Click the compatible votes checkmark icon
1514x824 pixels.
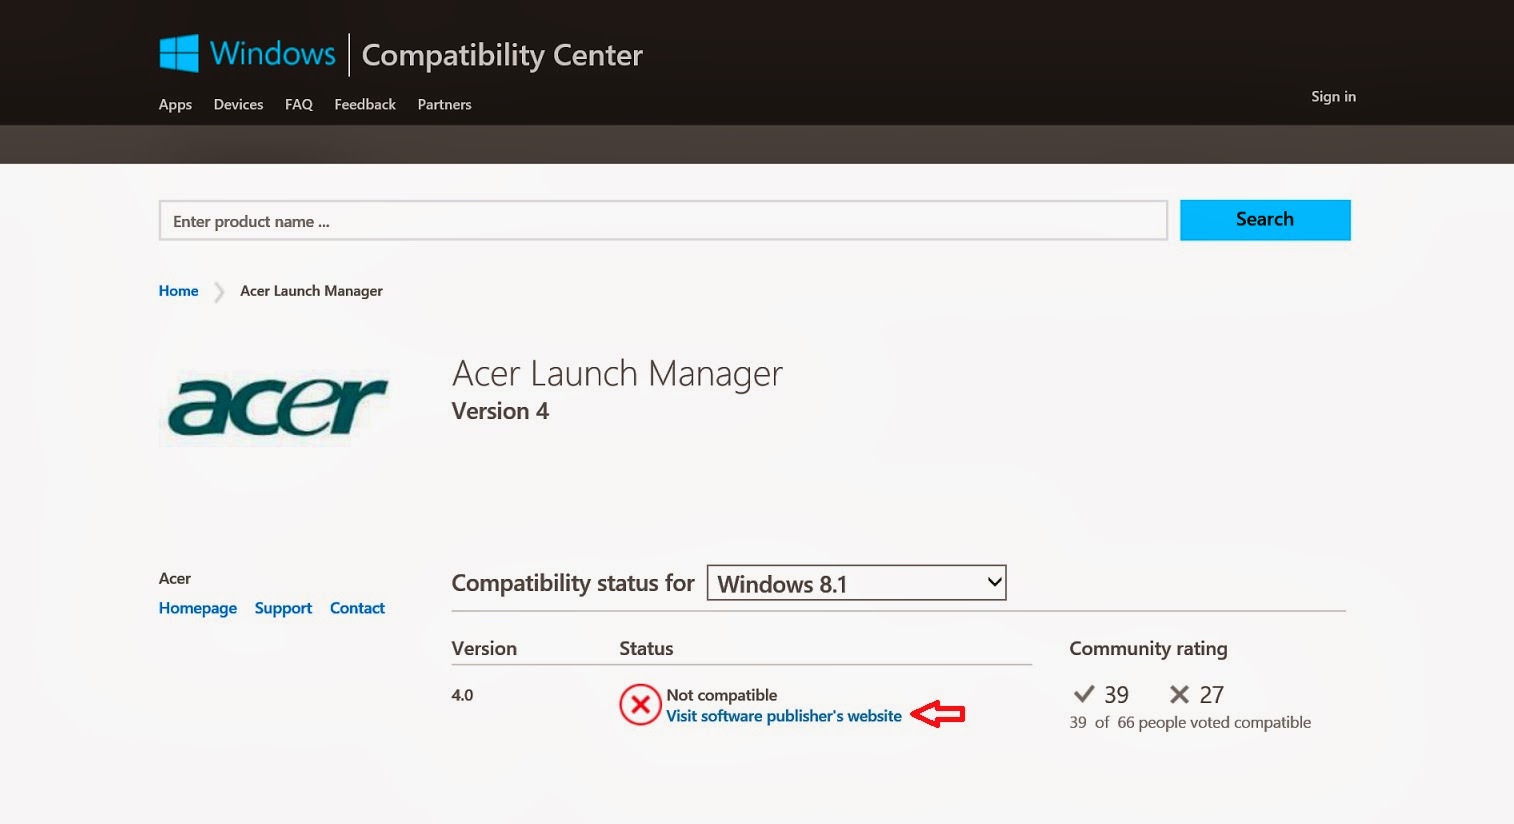pos(1084,694)
